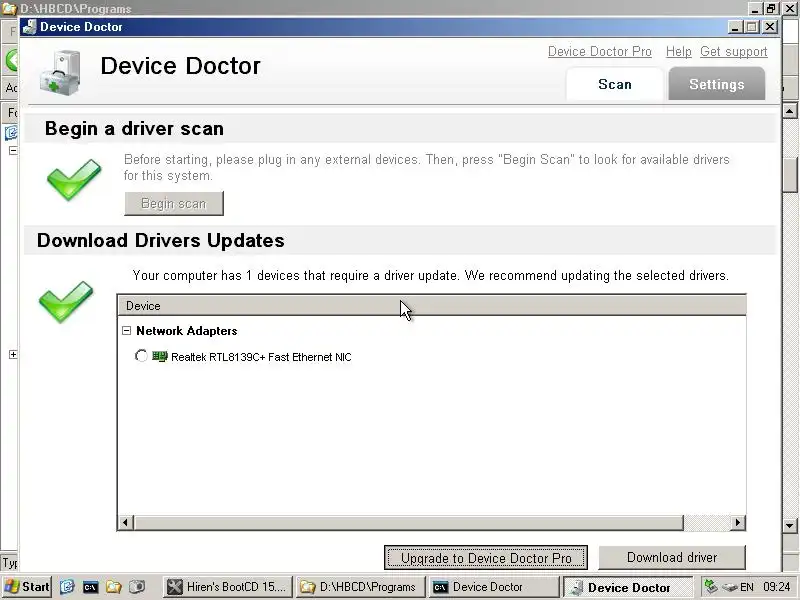Click the network tray icon in the system tray
Image resolution: width=800 pixels, height=600 pixels.
click(x=711, y=587)
